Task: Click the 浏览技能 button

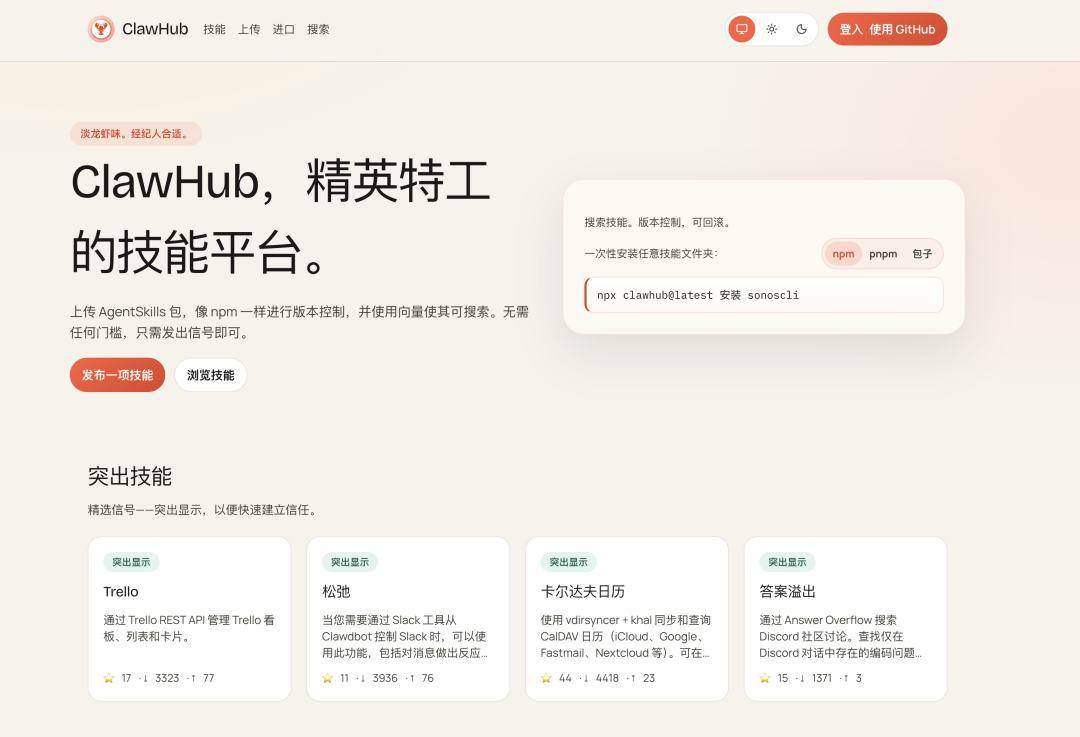Action: pos(210,374)
